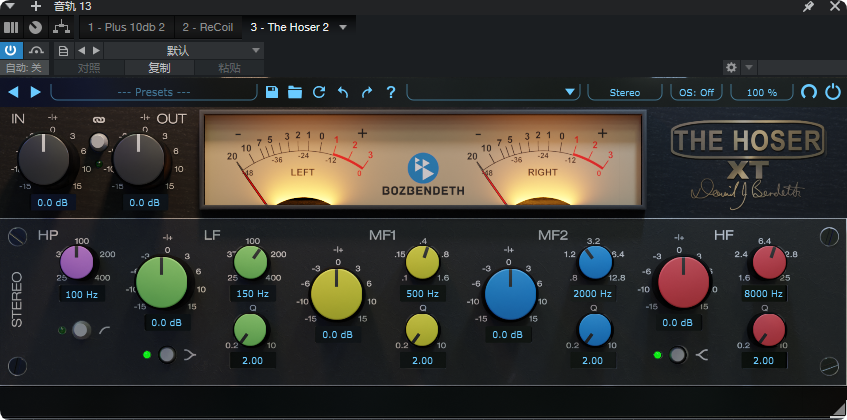Click the 100 Hz HP value field
This screenshot has height=420, width=847.
[x=82, y=295]
